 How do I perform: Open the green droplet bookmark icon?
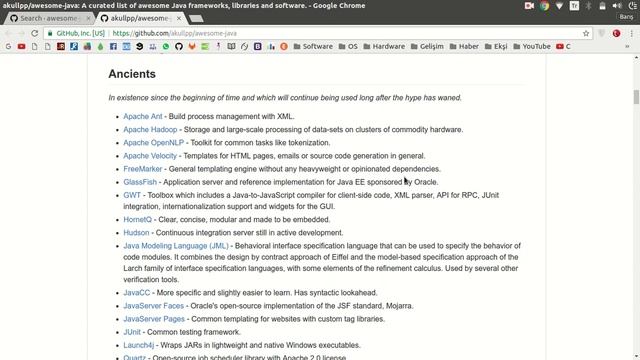coord(100,47)
